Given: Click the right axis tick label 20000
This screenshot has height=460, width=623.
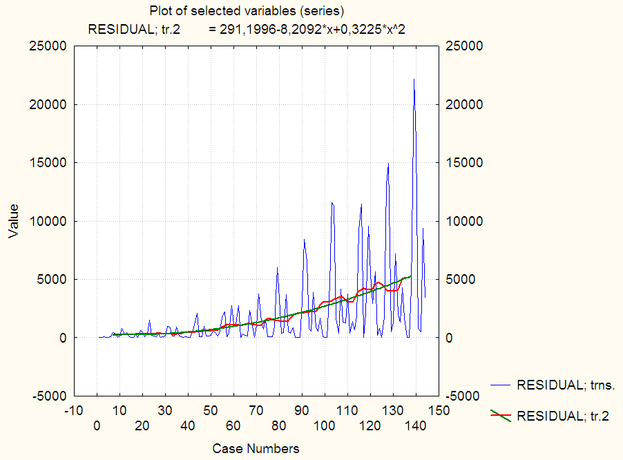Looking at the screenshot, I should [x=464, y=104].
